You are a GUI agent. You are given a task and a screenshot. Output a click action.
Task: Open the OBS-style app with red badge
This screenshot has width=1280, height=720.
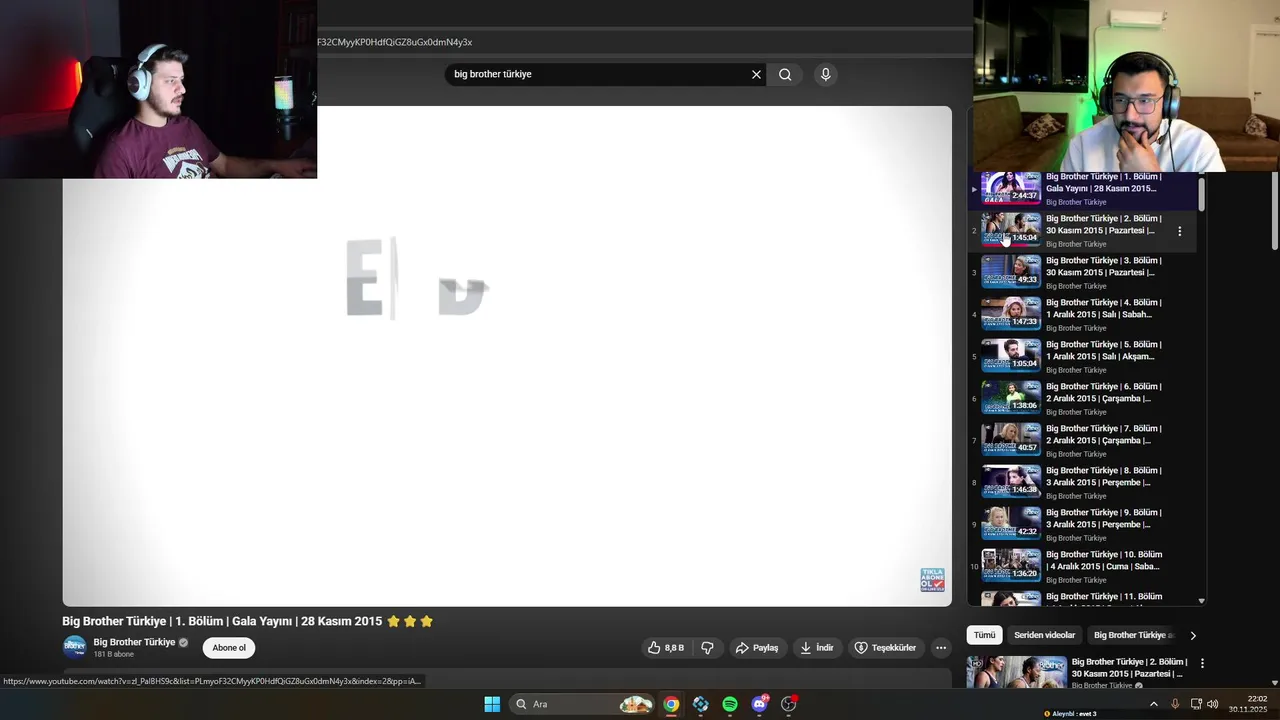click(789, 704)
